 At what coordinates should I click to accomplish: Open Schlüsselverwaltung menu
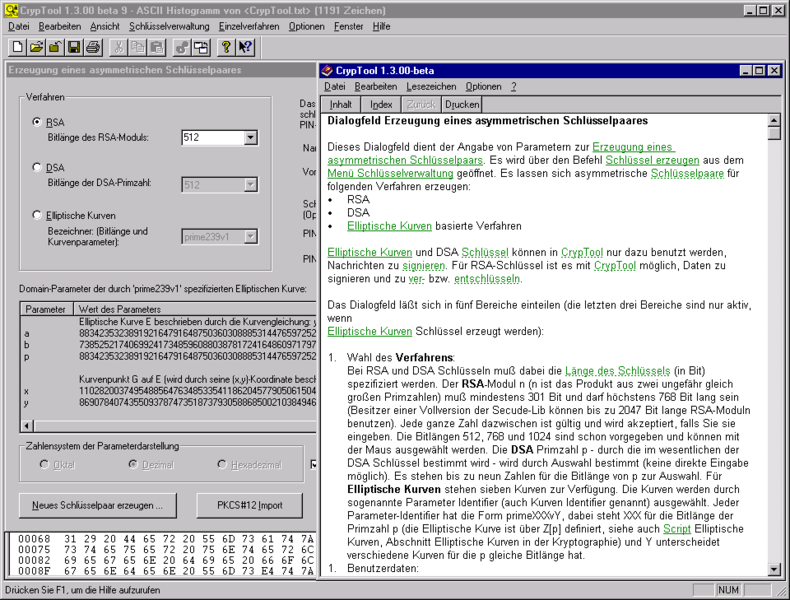tap(169, 26)
